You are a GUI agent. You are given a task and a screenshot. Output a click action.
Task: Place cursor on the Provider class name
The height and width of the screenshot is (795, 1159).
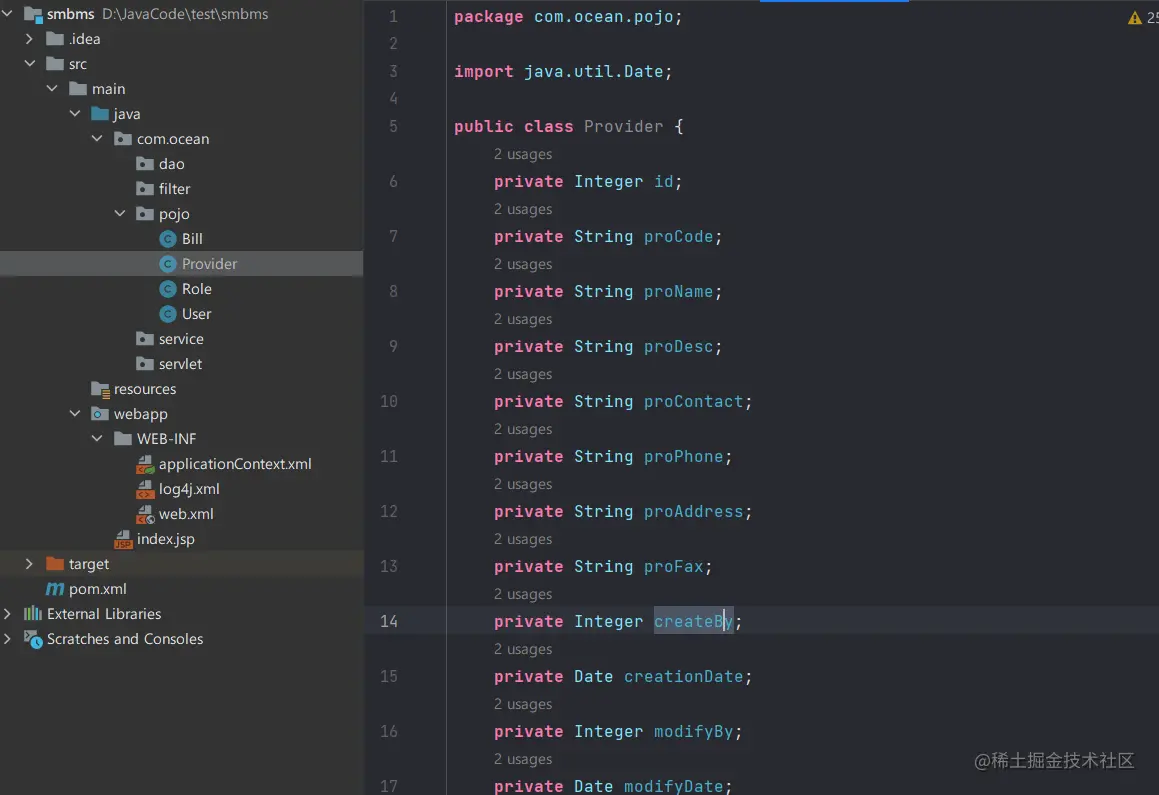pyautogui.click(x=623, y=127)
